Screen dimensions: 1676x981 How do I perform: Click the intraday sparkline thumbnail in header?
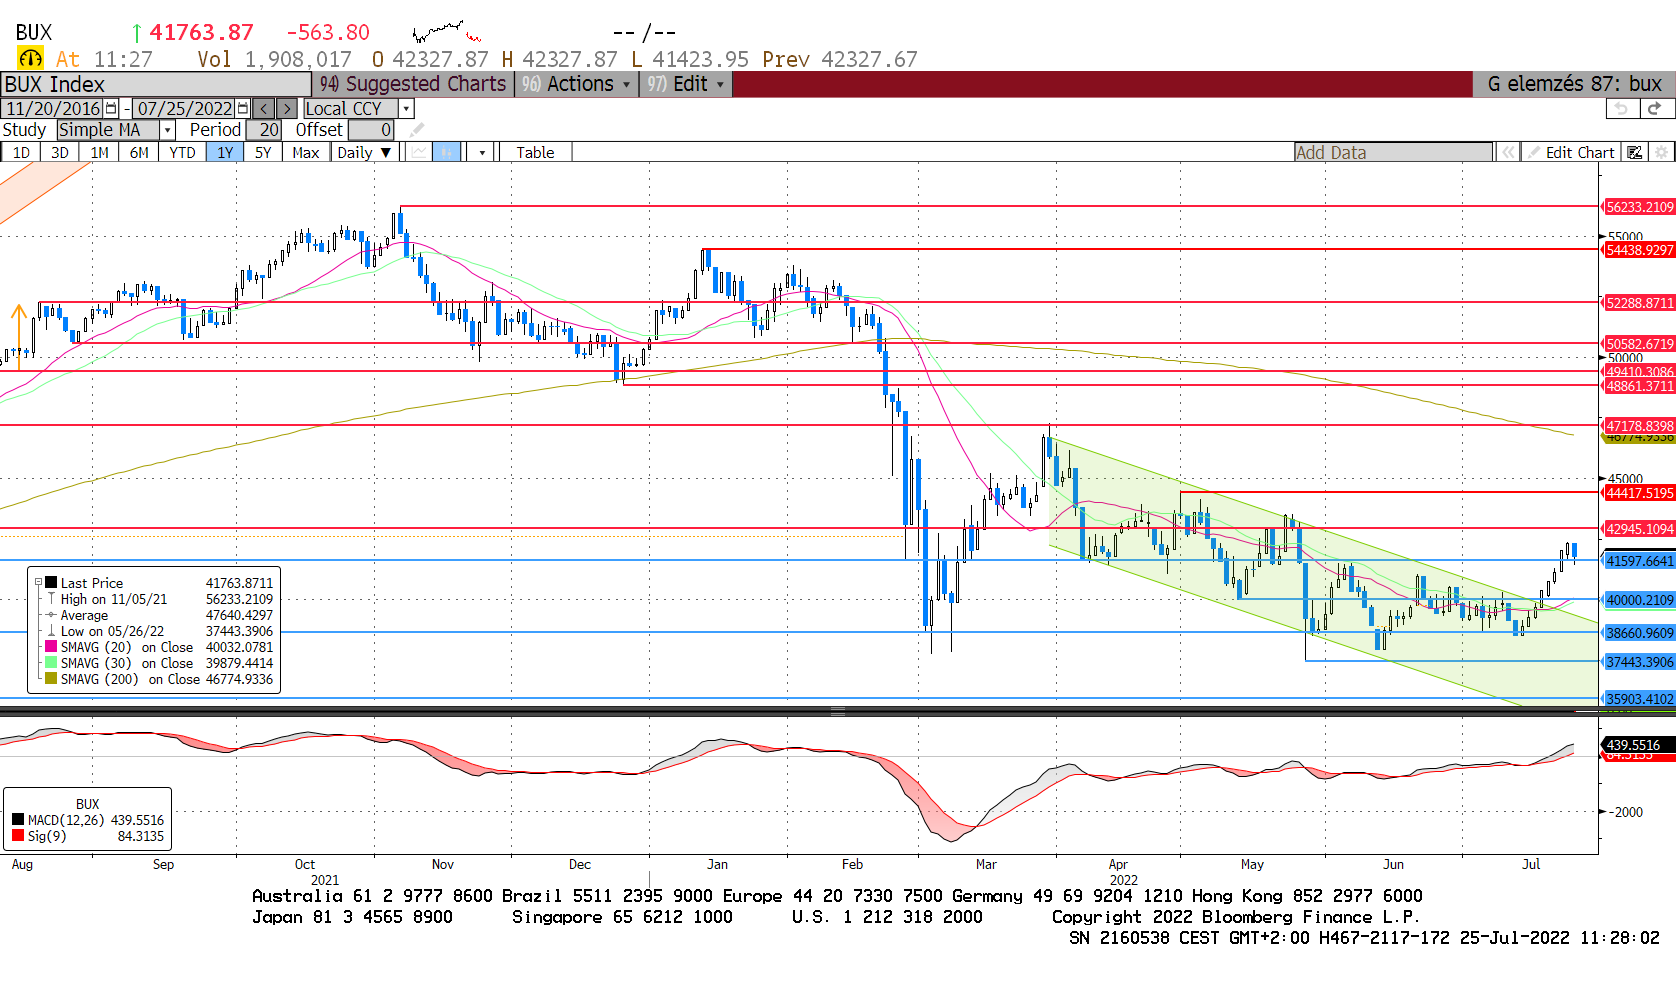446,31
